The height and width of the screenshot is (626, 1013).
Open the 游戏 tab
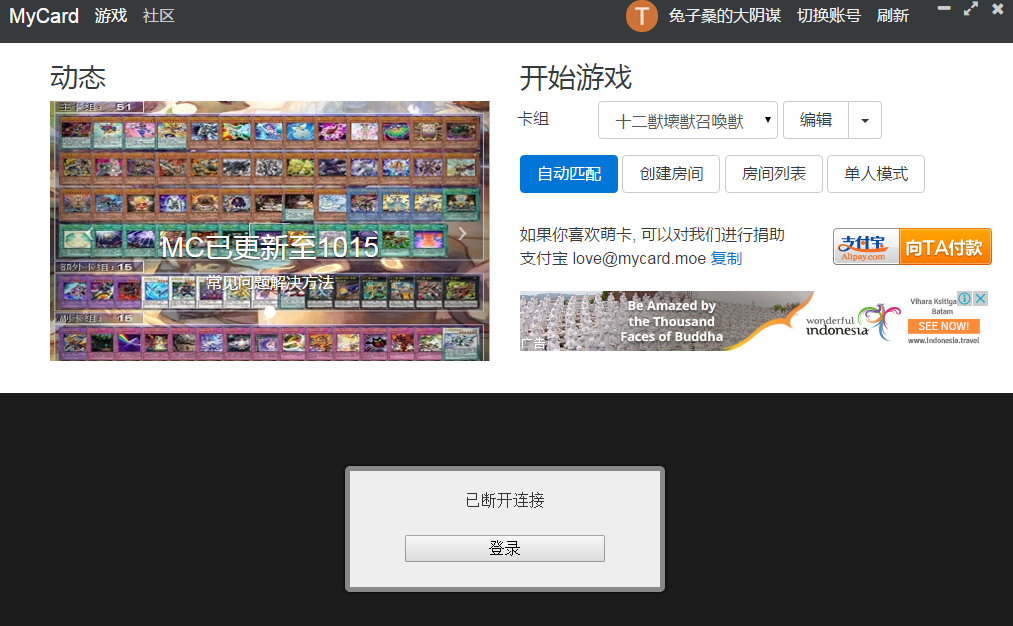point(111,16)
